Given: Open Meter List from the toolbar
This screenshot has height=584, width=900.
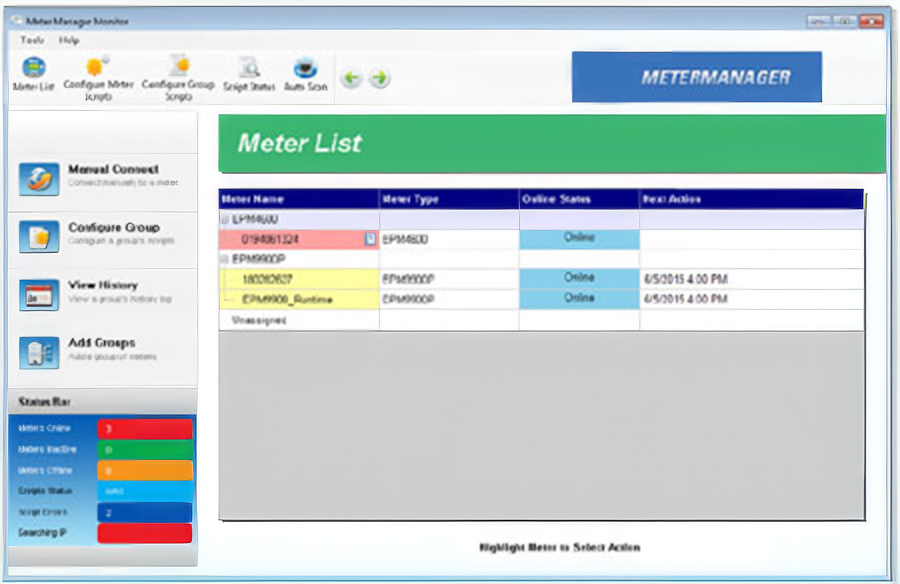Looking at the screenshot, I should pyautogui.click(x=33, y=75).
